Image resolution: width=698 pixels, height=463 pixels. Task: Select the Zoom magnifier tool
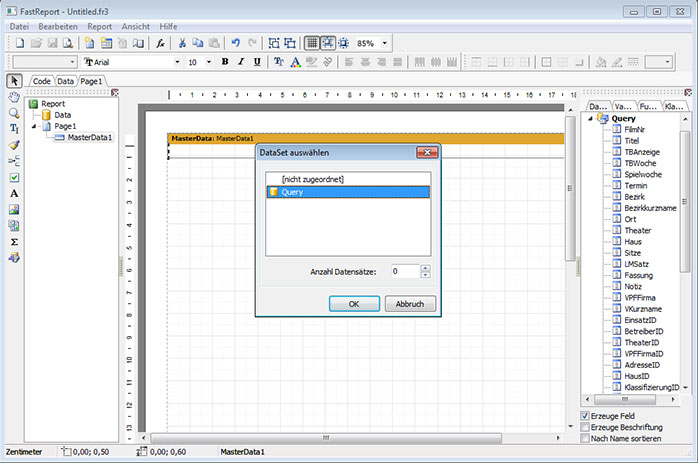coord(14,113)
